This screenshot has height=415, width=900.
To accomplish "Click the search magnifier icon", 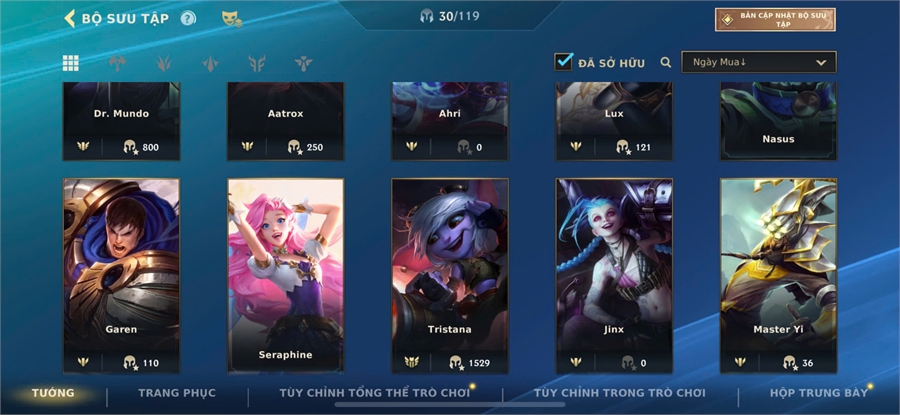I will pyautogui.click(x=665, y=63).
